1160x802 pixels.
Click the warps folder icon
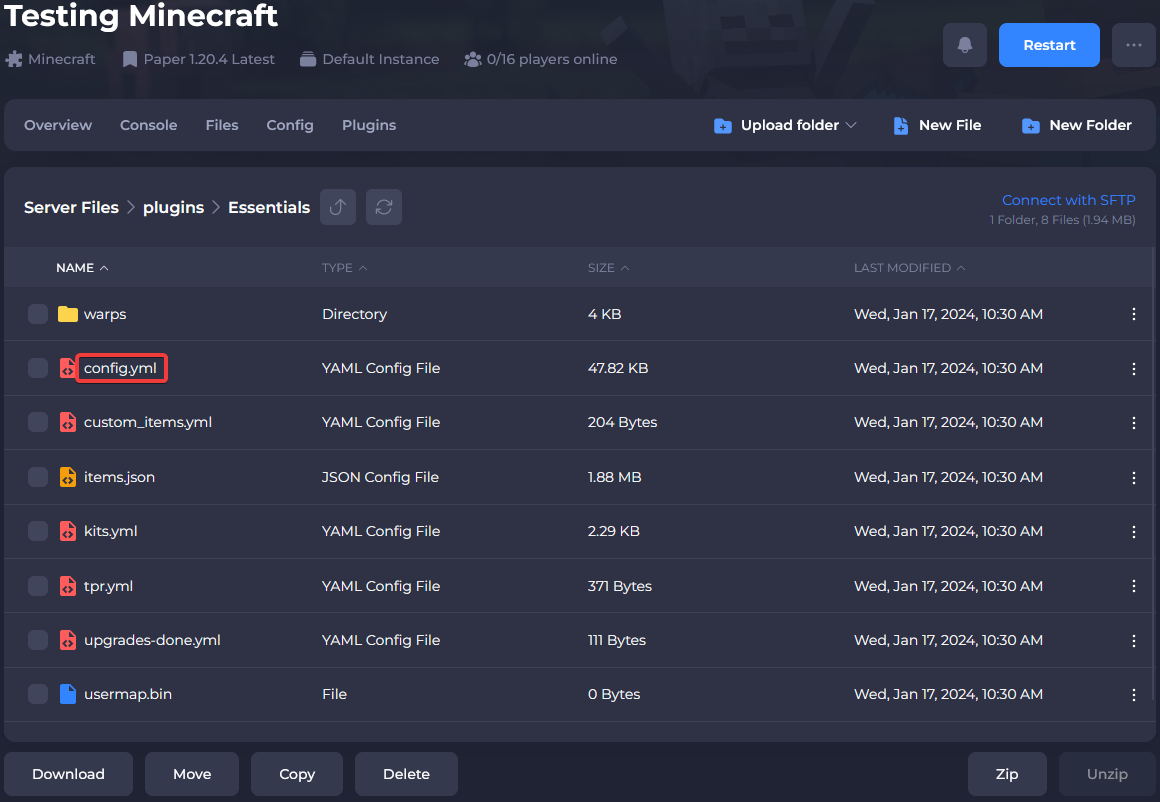tap(67, 314)
